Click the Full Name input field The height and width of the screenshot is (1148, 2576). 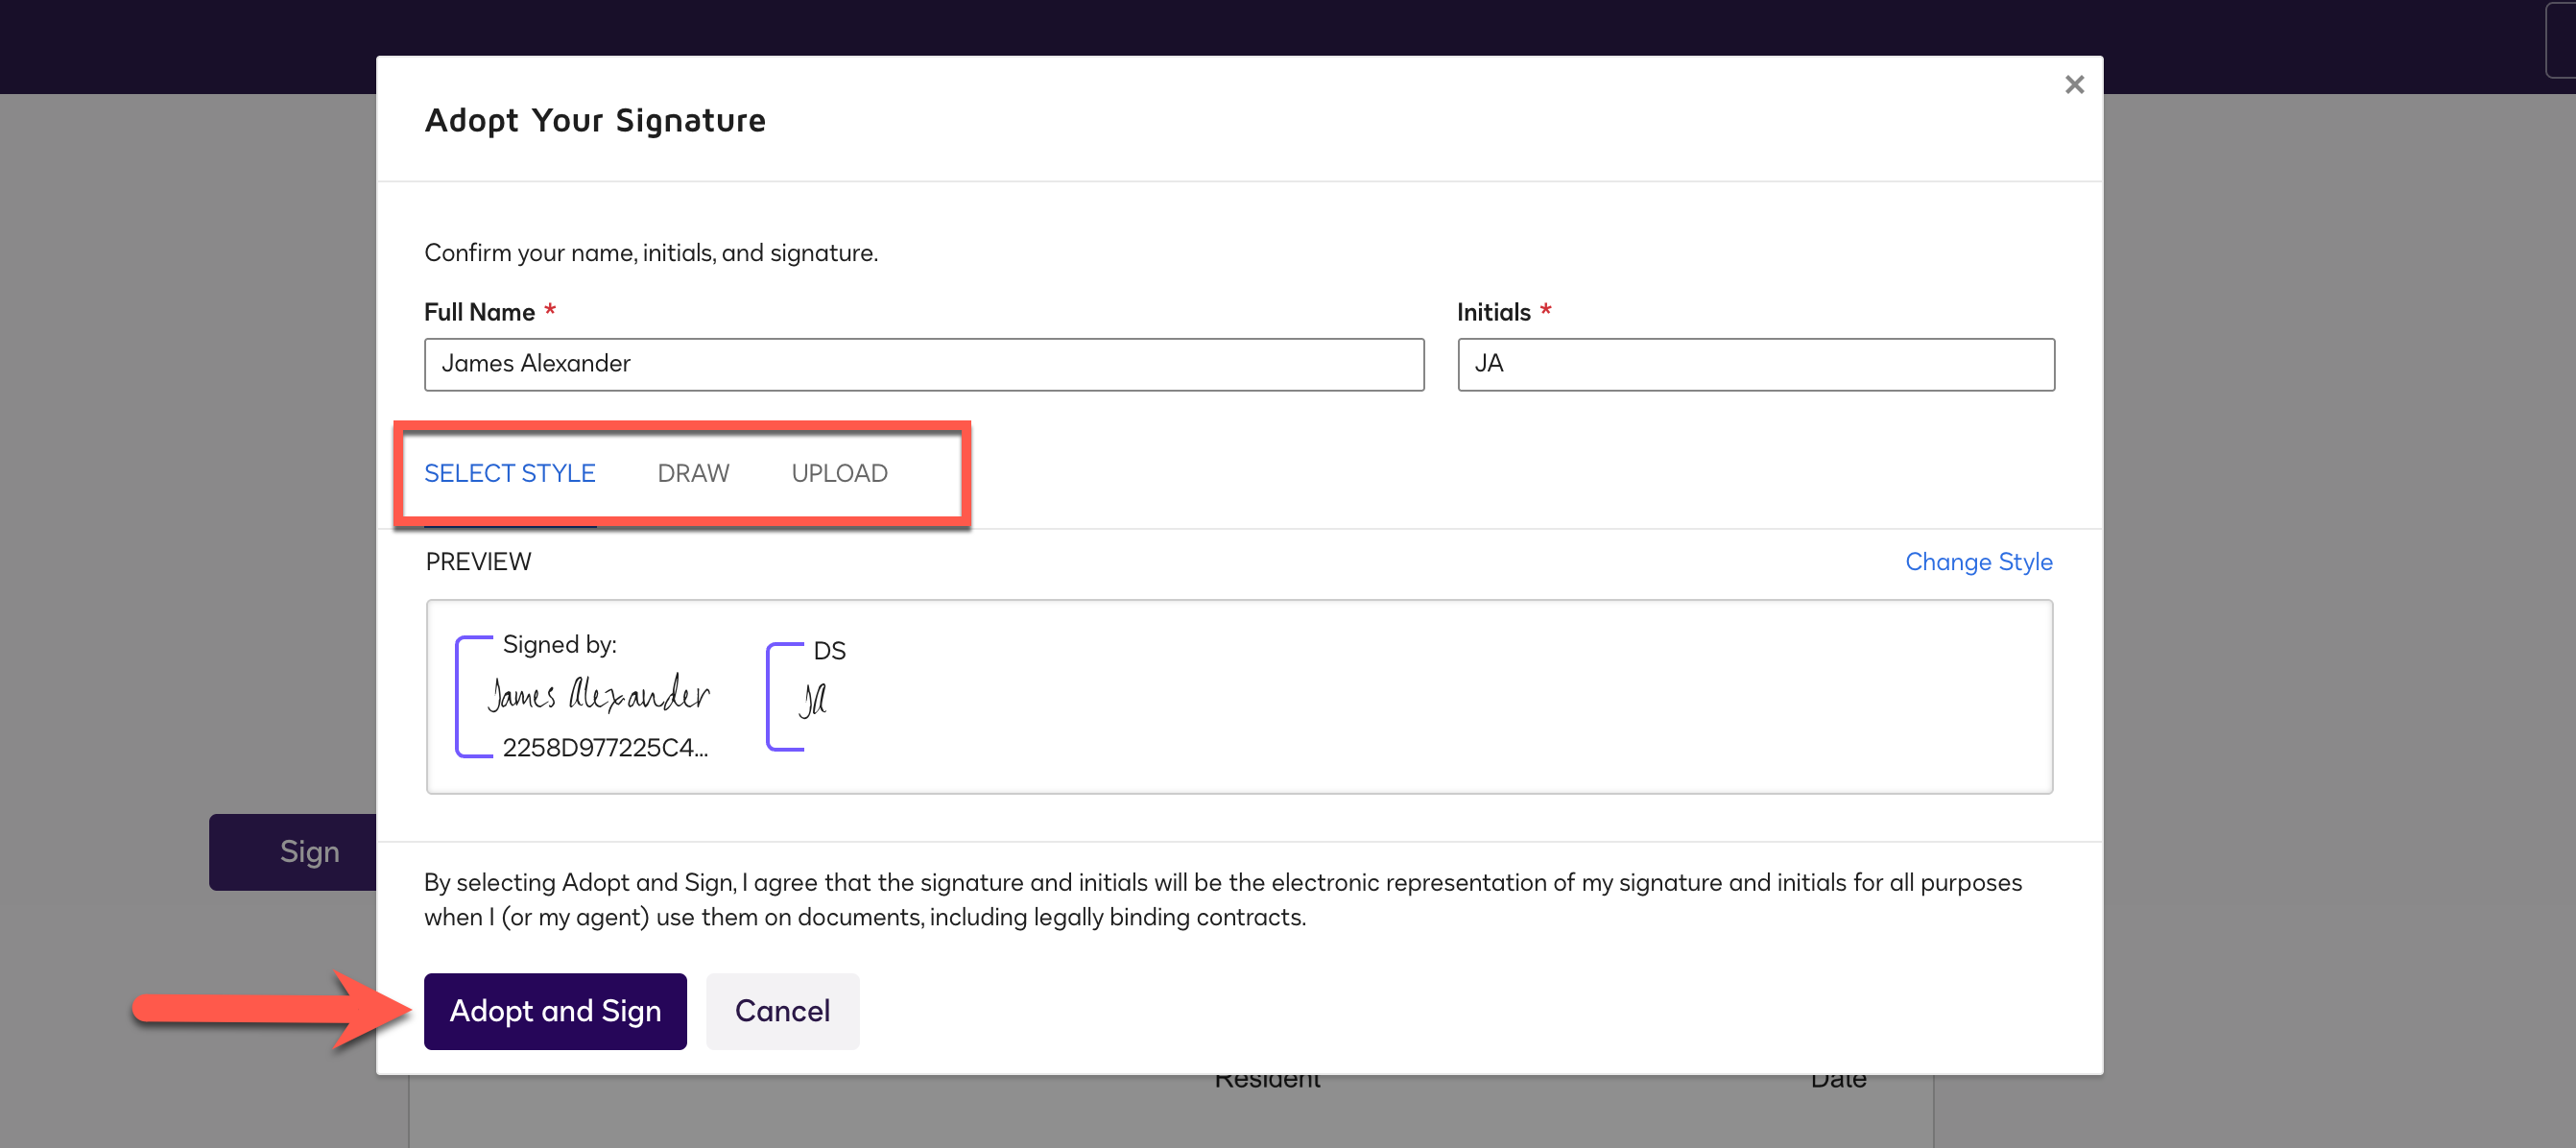tap(923, 364)
